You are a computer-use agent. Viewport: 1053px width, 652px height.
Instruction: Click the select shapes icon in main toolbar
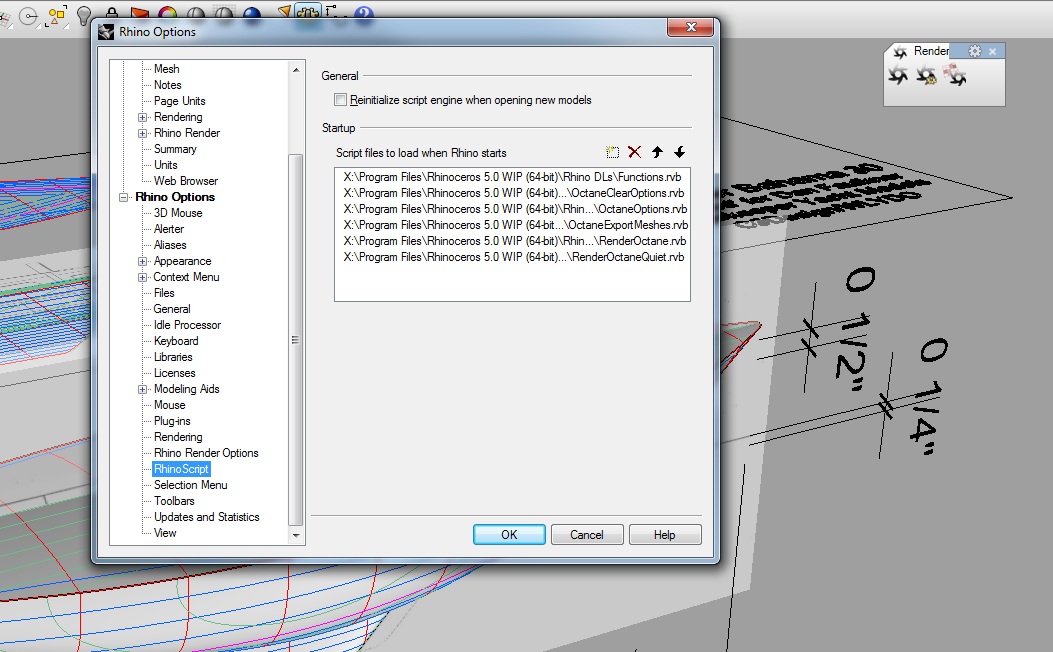tap(56, 16)
